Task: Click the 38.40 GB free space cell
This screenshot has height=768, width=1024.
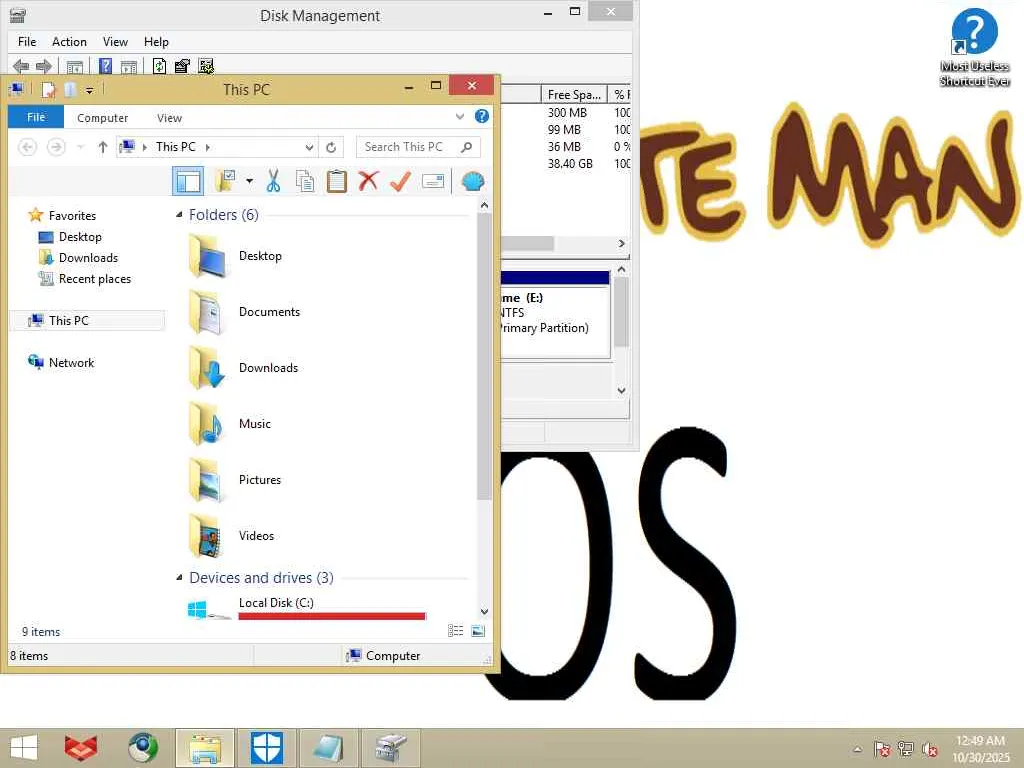Action: [x=570, y=163]
